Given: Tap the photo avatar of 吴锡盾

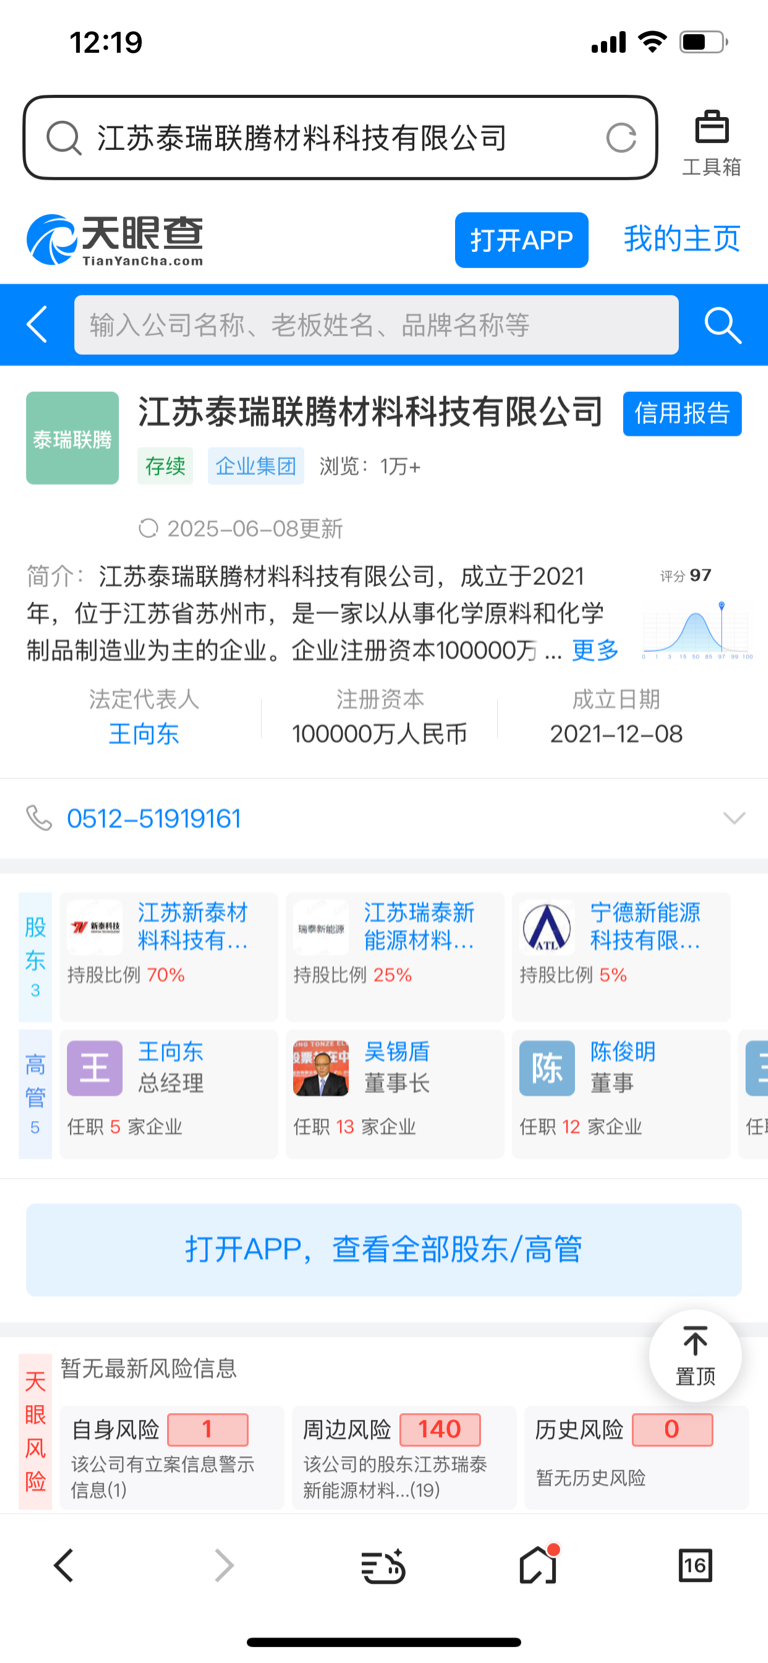Looking at the screenshot, I should (x=321, y=1068).
